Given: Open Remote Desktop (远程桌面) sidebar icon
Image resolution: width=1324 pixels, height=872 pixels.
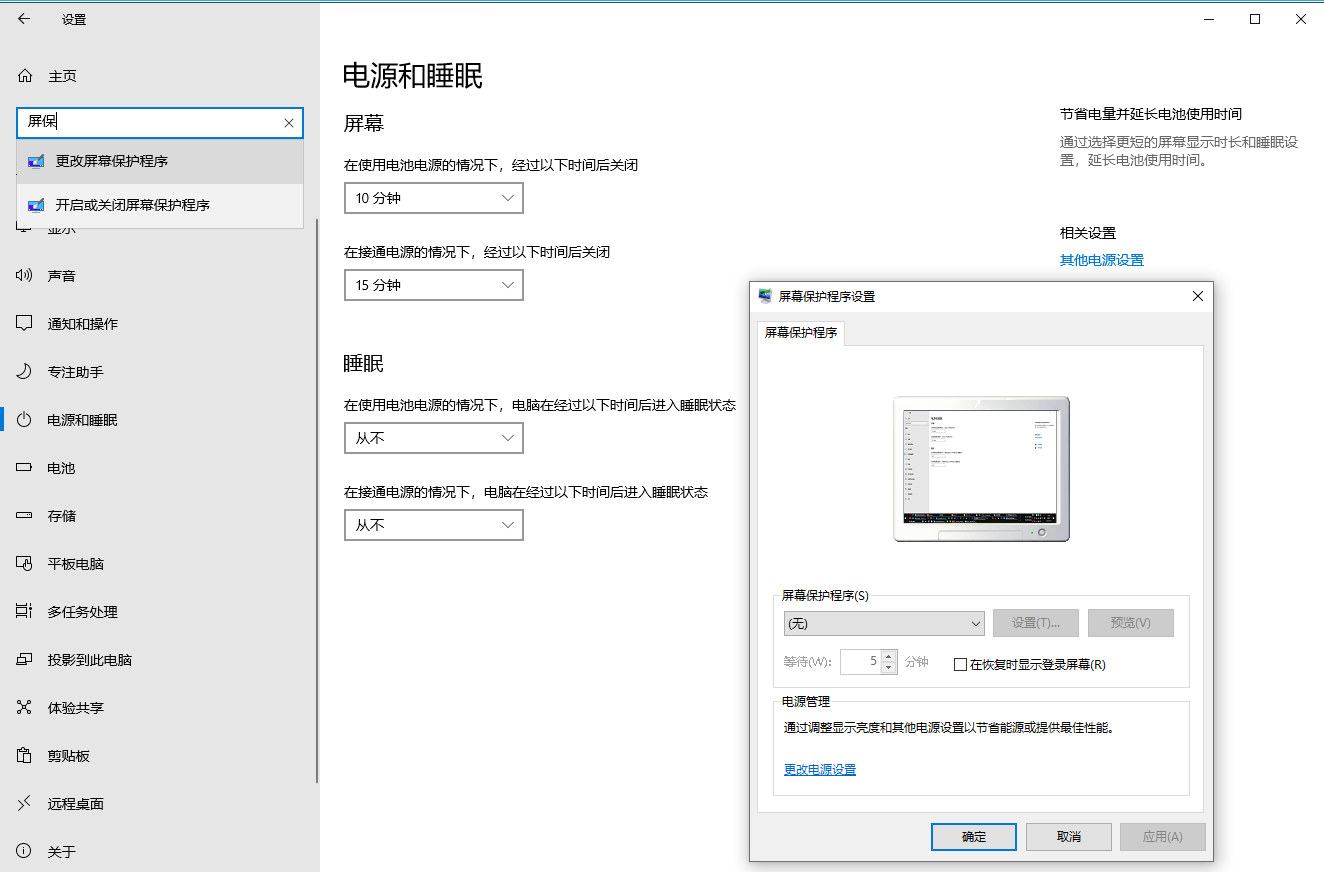Looking at the screenshot, I should coord(25,804).
